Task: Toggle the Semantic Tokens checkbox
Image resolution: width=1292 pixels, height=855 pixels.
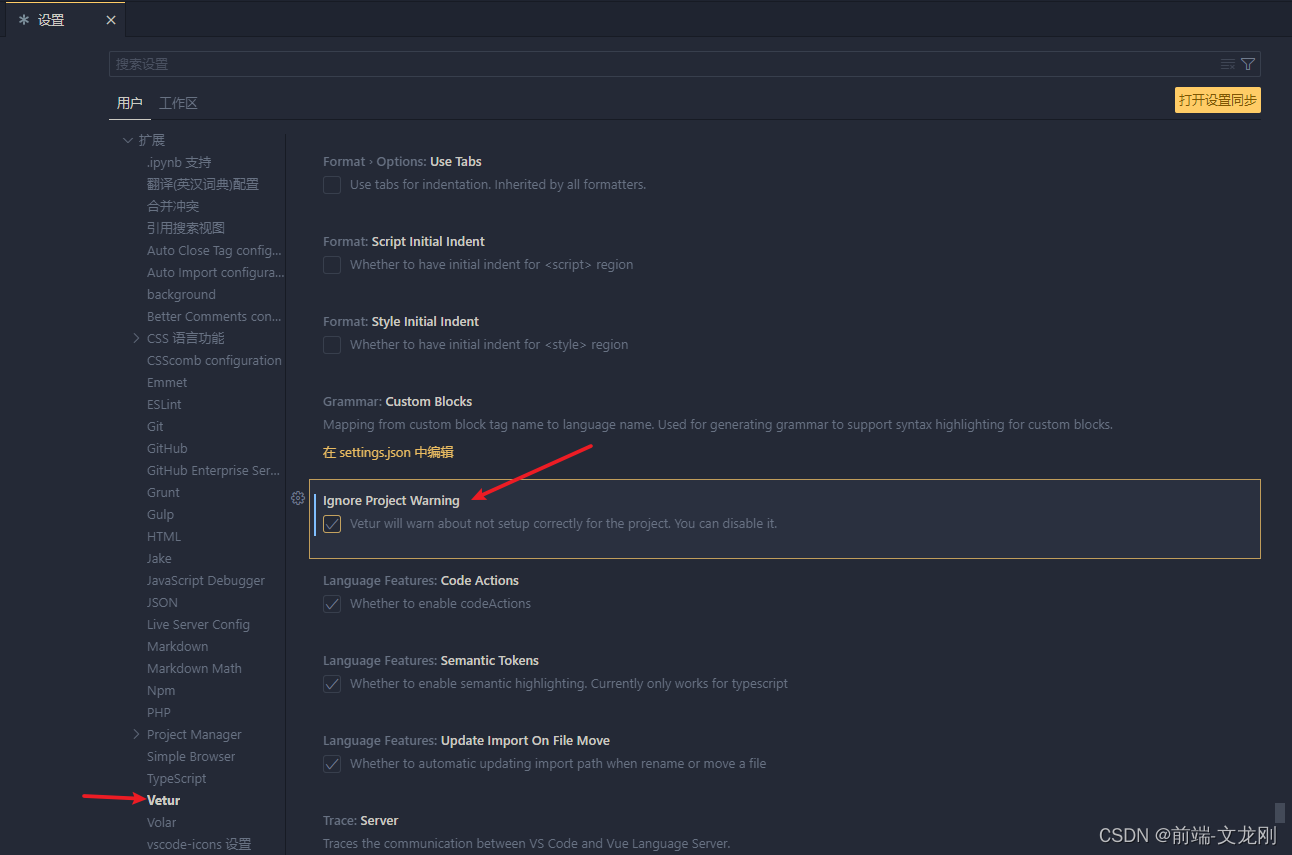Action: 331,683
